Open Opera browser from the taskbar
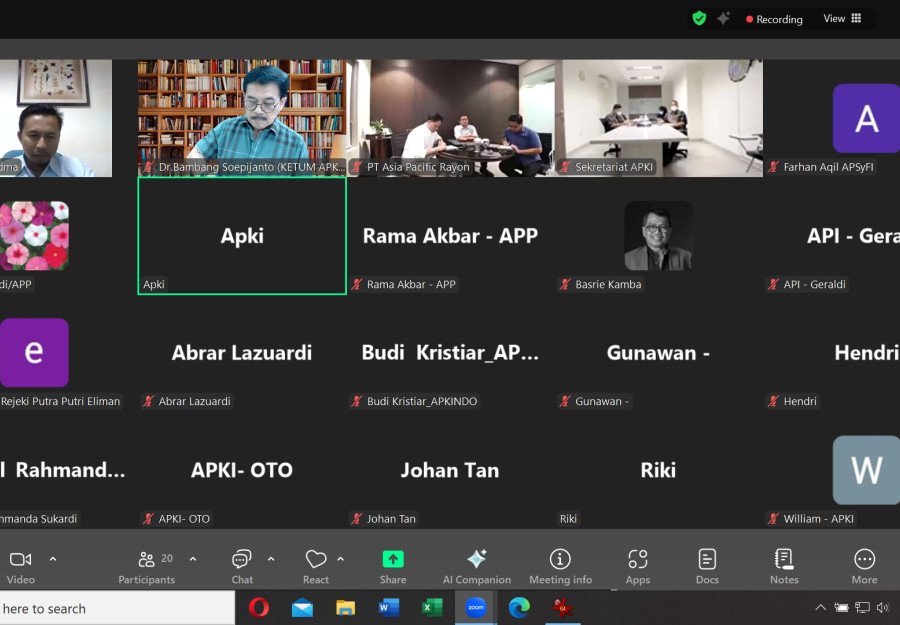 [x=259, y=608]
